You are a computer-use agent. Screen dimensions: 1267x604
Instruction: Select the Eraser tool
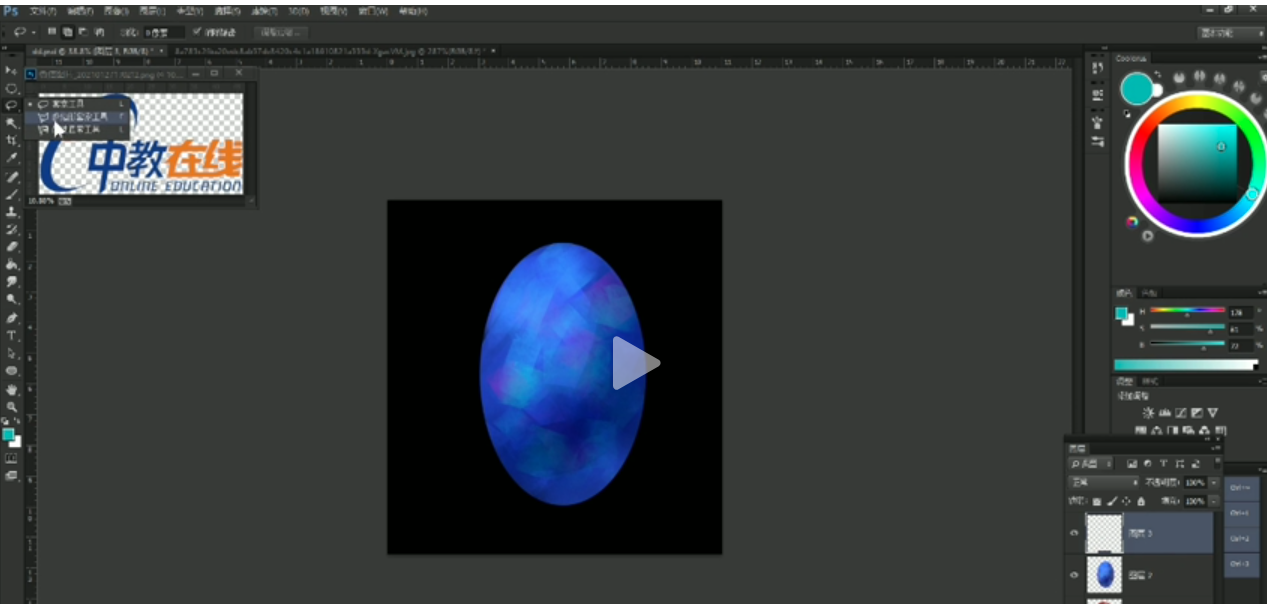coord(12,247)
